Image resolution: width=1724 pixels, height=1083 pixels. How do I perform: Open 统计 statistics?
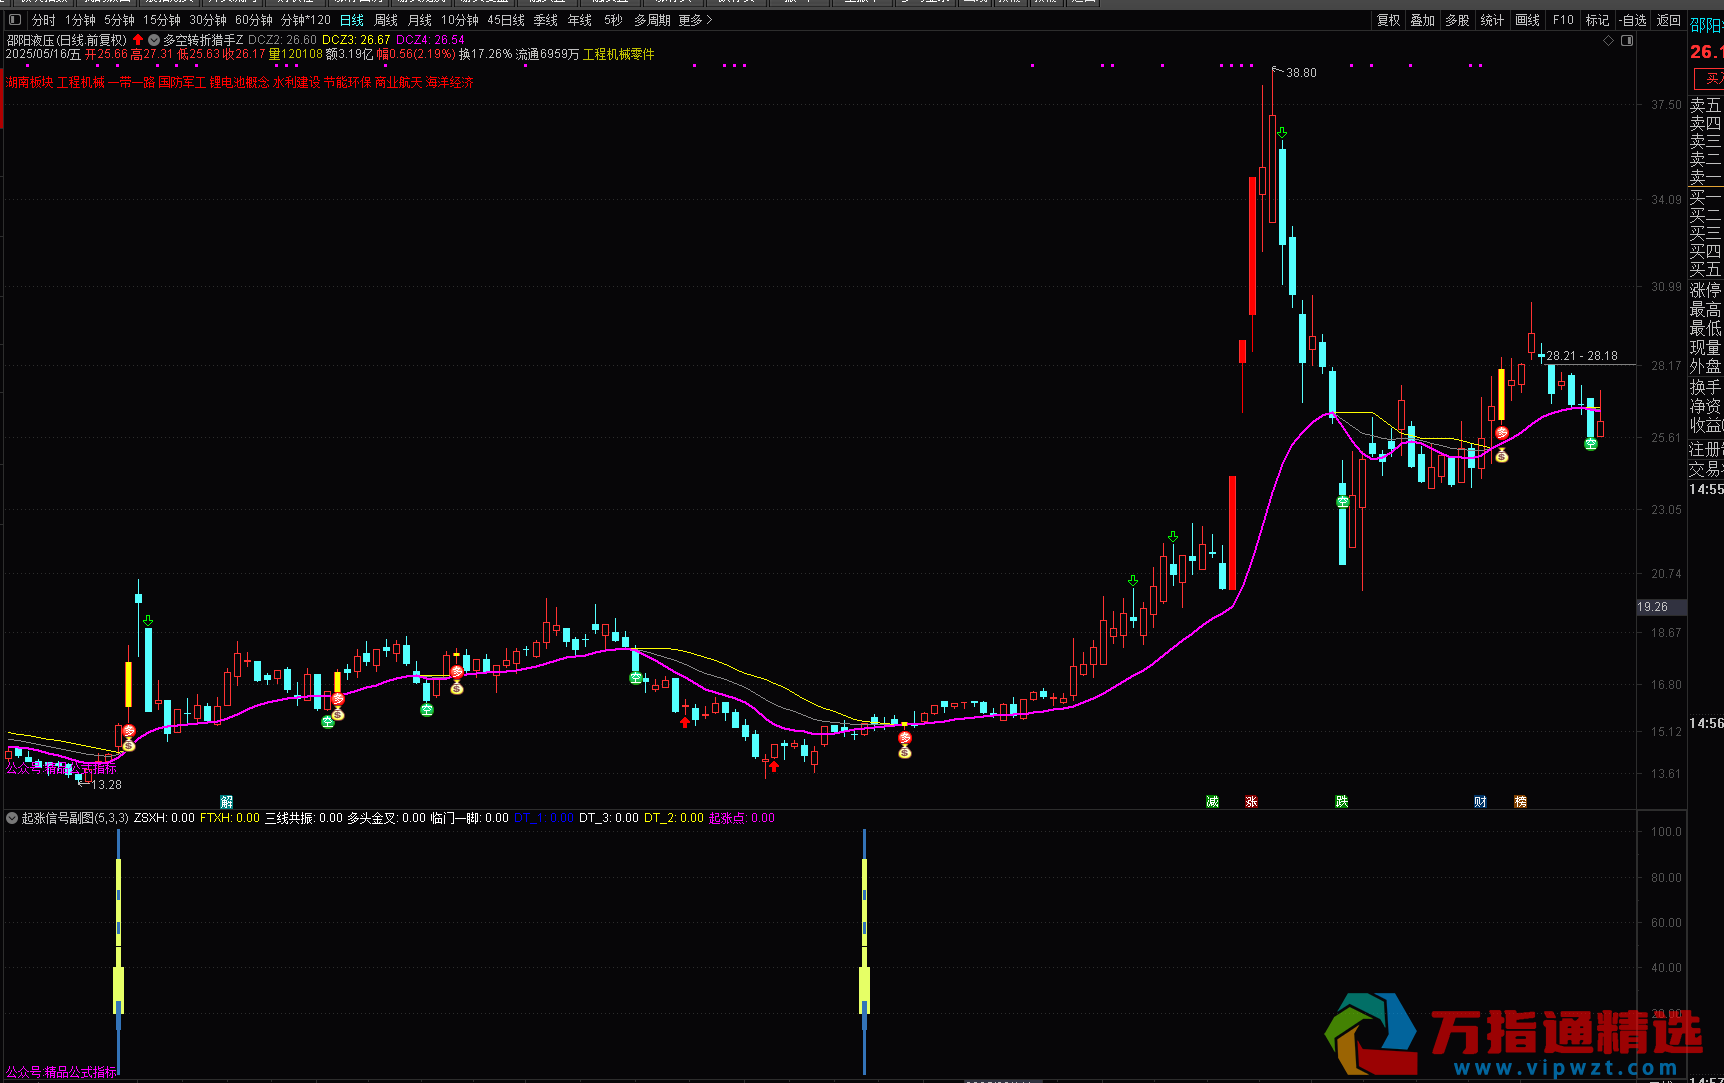[x=1492, y=20]
